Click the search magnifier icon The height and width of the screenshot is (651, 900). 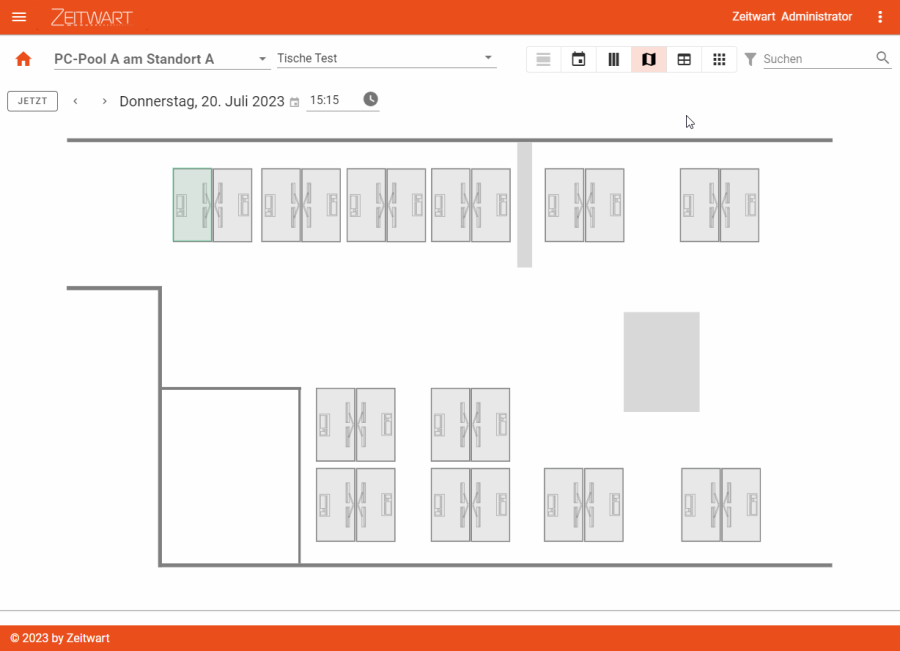[x=883, y=58]
